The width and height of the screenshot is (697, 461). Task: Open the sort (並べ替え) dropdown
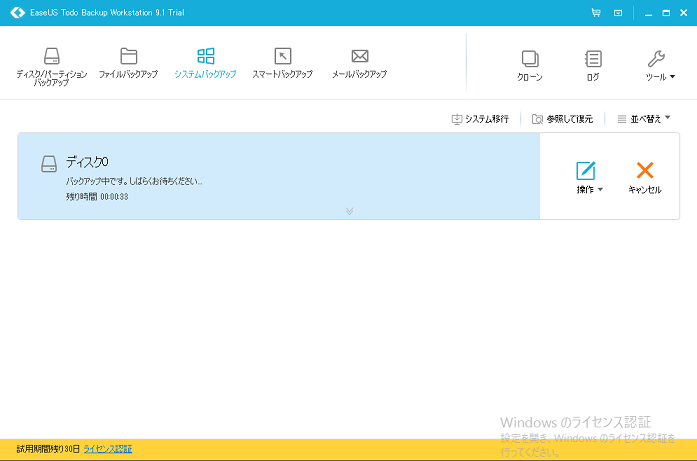tap(643, 119)
